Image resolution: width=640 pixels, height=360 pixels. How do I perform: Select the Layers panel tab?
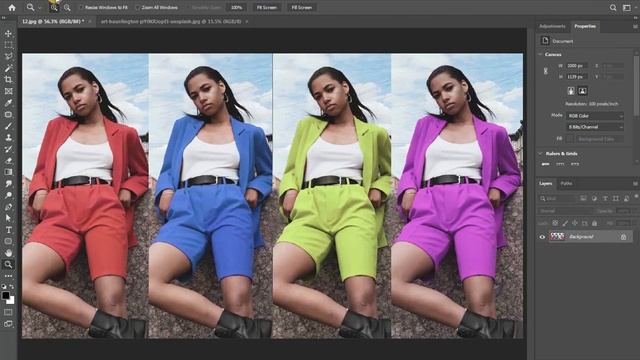click(x=546, y=183)
